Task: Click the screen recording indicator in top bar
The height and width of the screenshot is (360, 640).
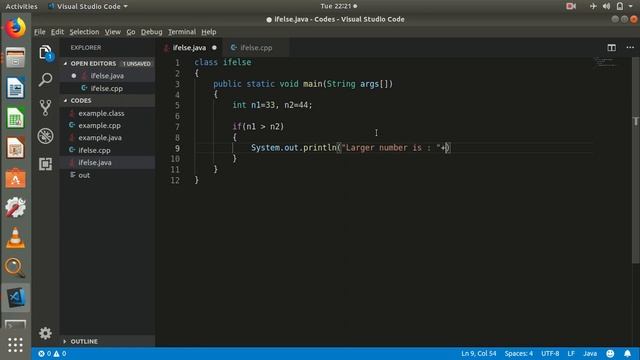Action: (x=571, y=6)
